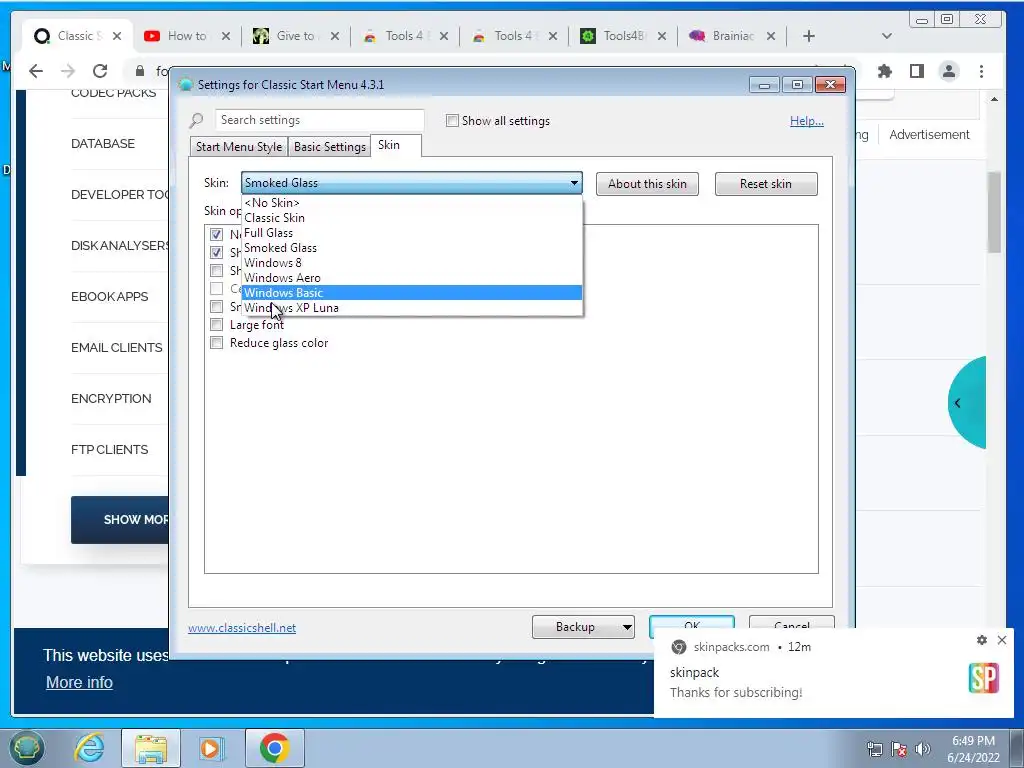The image size is (1024, 768).
Task: Open Internet Explorer from taskbar
Action: (x=89, y=748)
